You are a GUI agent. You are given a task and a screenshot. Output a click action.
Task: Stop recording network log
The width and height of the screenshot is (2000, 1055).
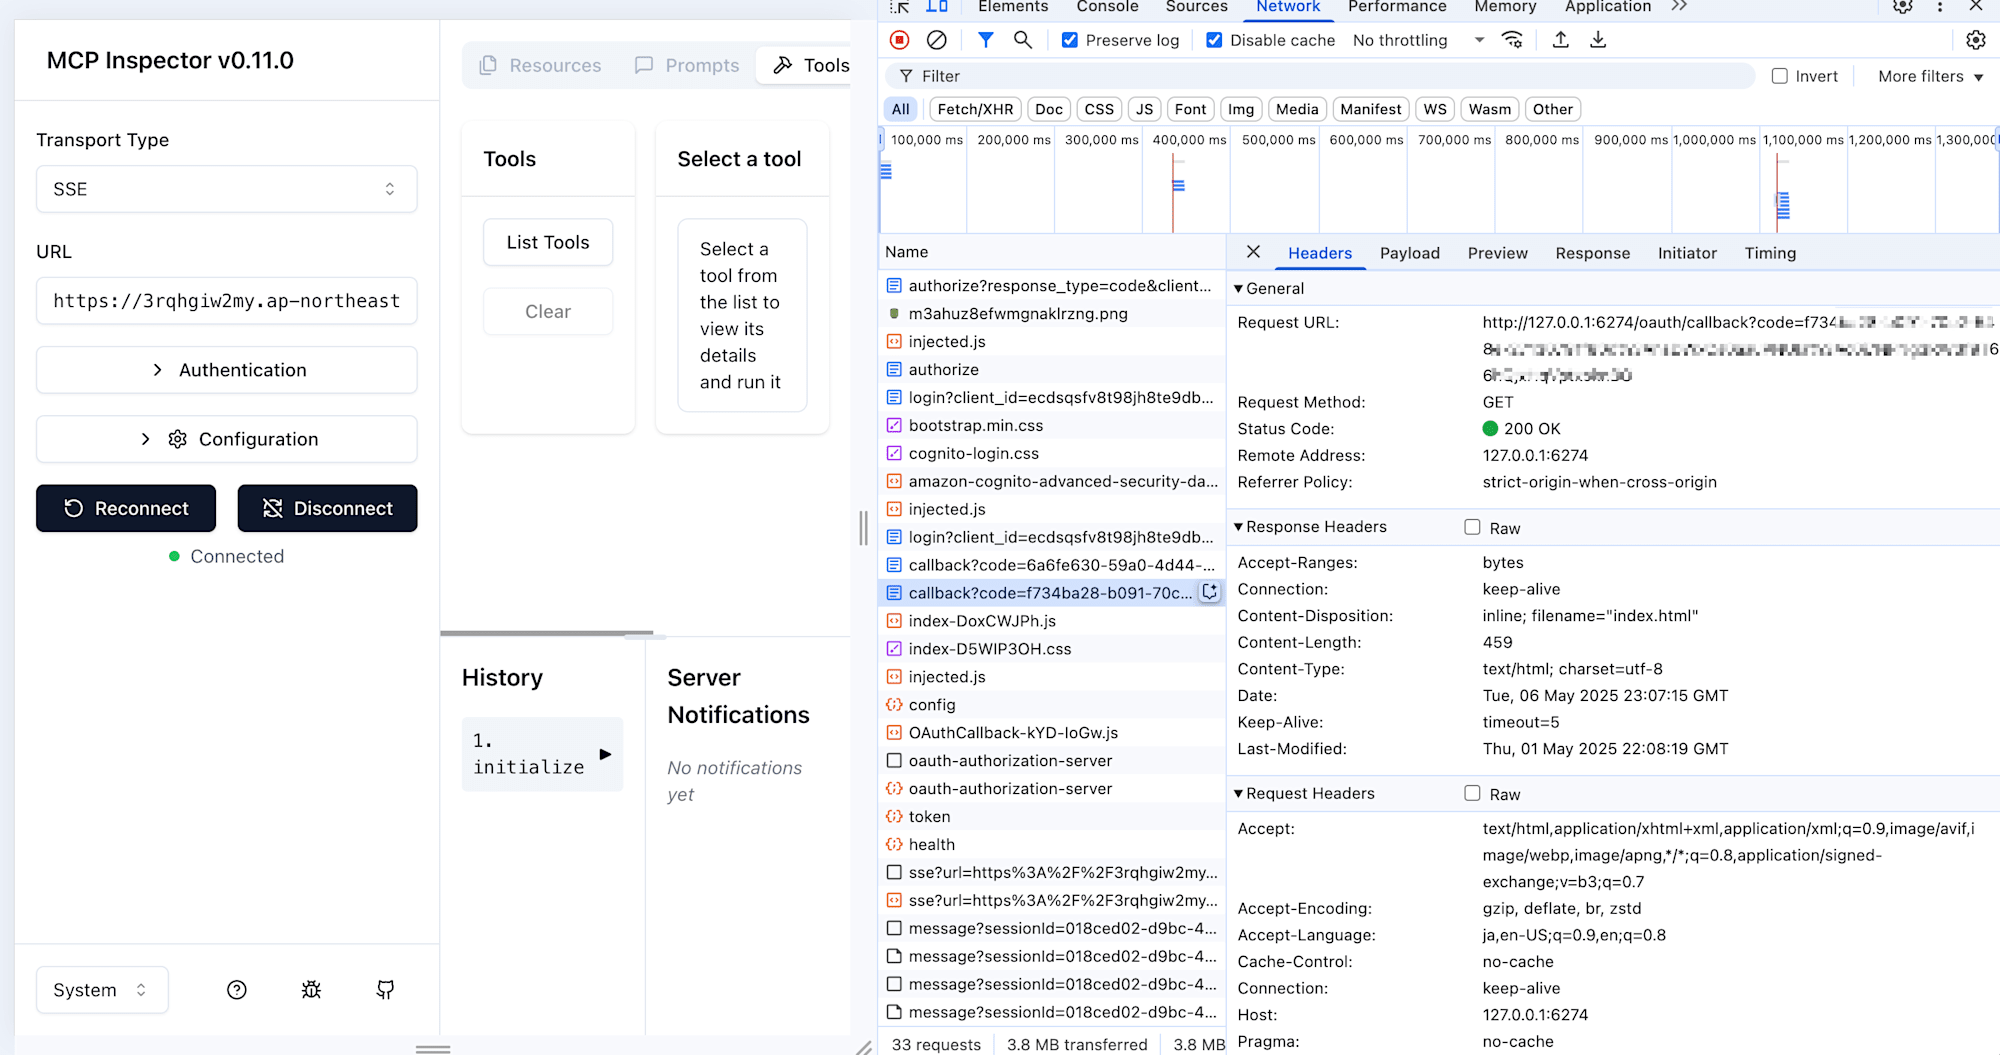click(899, 40)
